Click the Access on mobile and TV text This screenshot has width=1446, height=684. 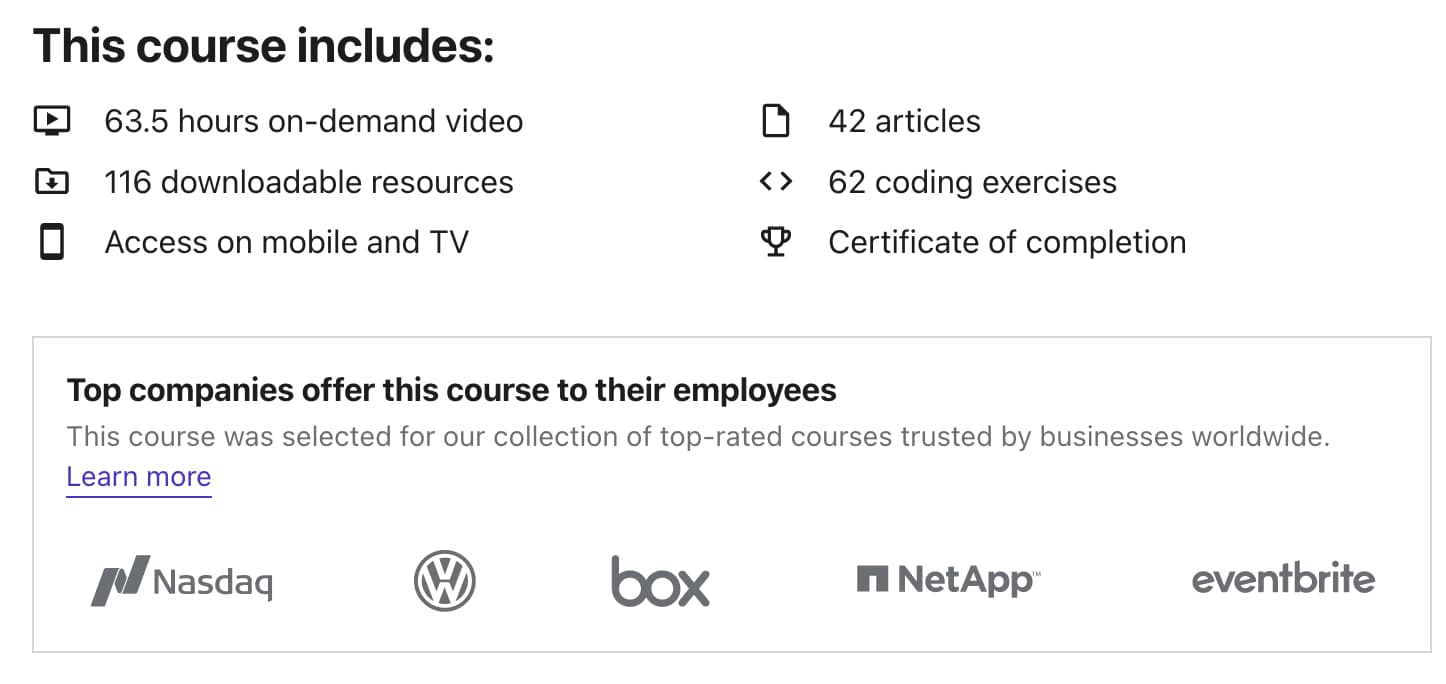(287, 241)
